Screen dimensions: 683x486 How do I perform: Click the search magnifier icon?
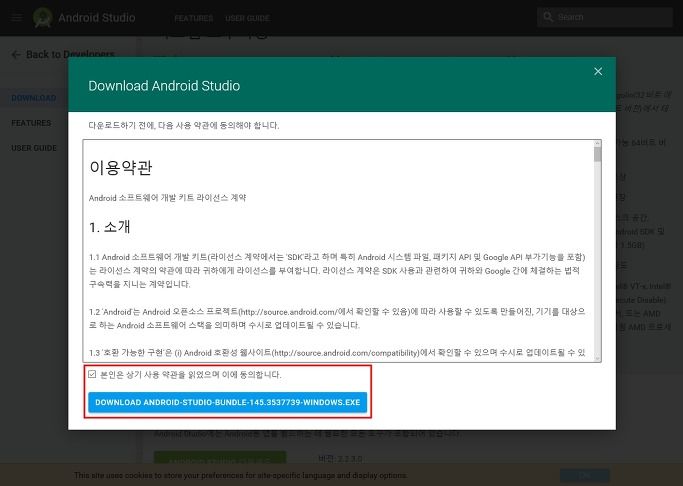(x=548, y=17)
